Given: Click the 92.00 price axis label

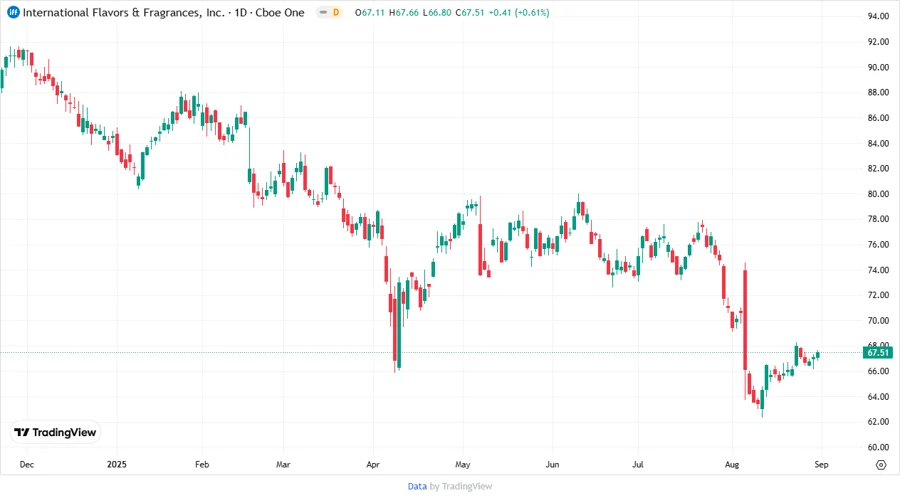Looking at the screenshot, I should pos(878,41).
